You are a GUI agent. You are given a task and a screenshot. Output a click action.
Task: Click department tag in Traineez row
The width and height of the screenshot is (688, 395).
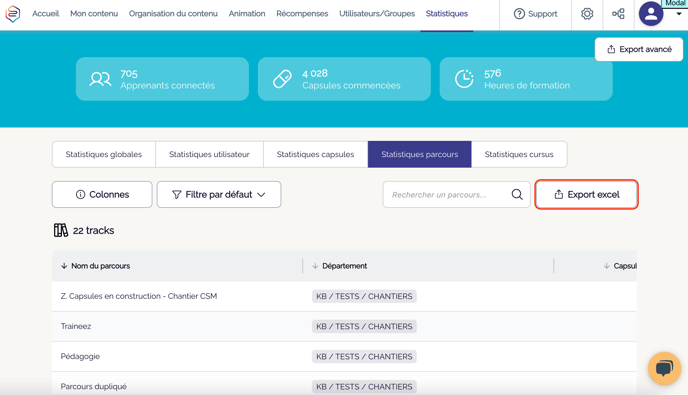click(364, 327)
